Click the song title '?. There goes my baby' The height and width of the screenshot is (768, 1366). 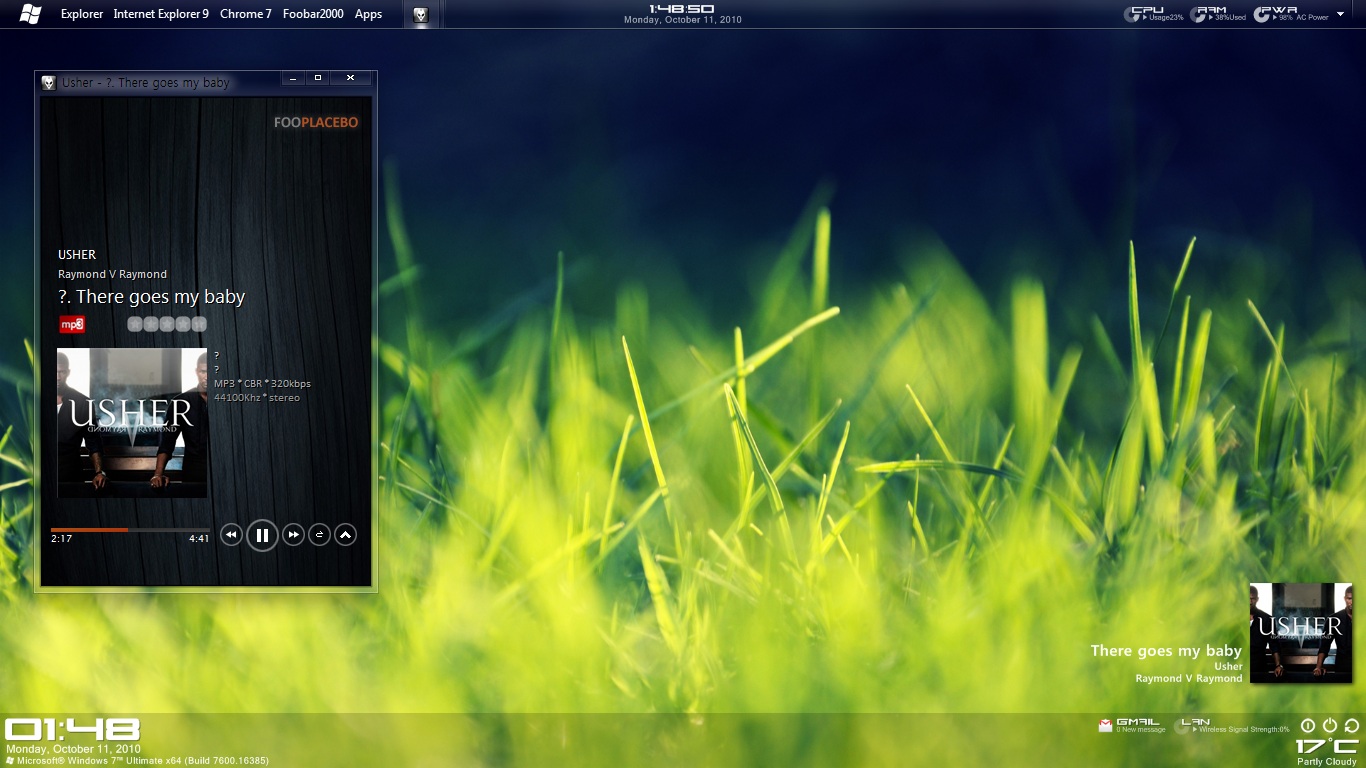151,296
